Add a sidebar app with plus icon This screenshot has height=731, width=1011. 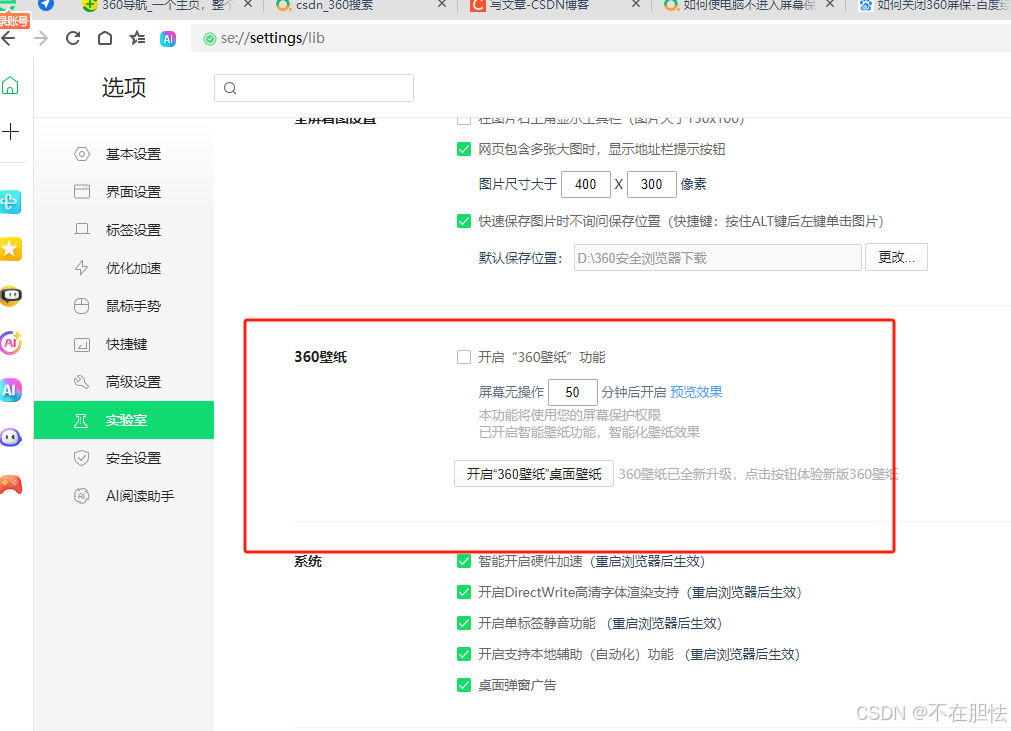pyautogui.click(x=10, y=132)
